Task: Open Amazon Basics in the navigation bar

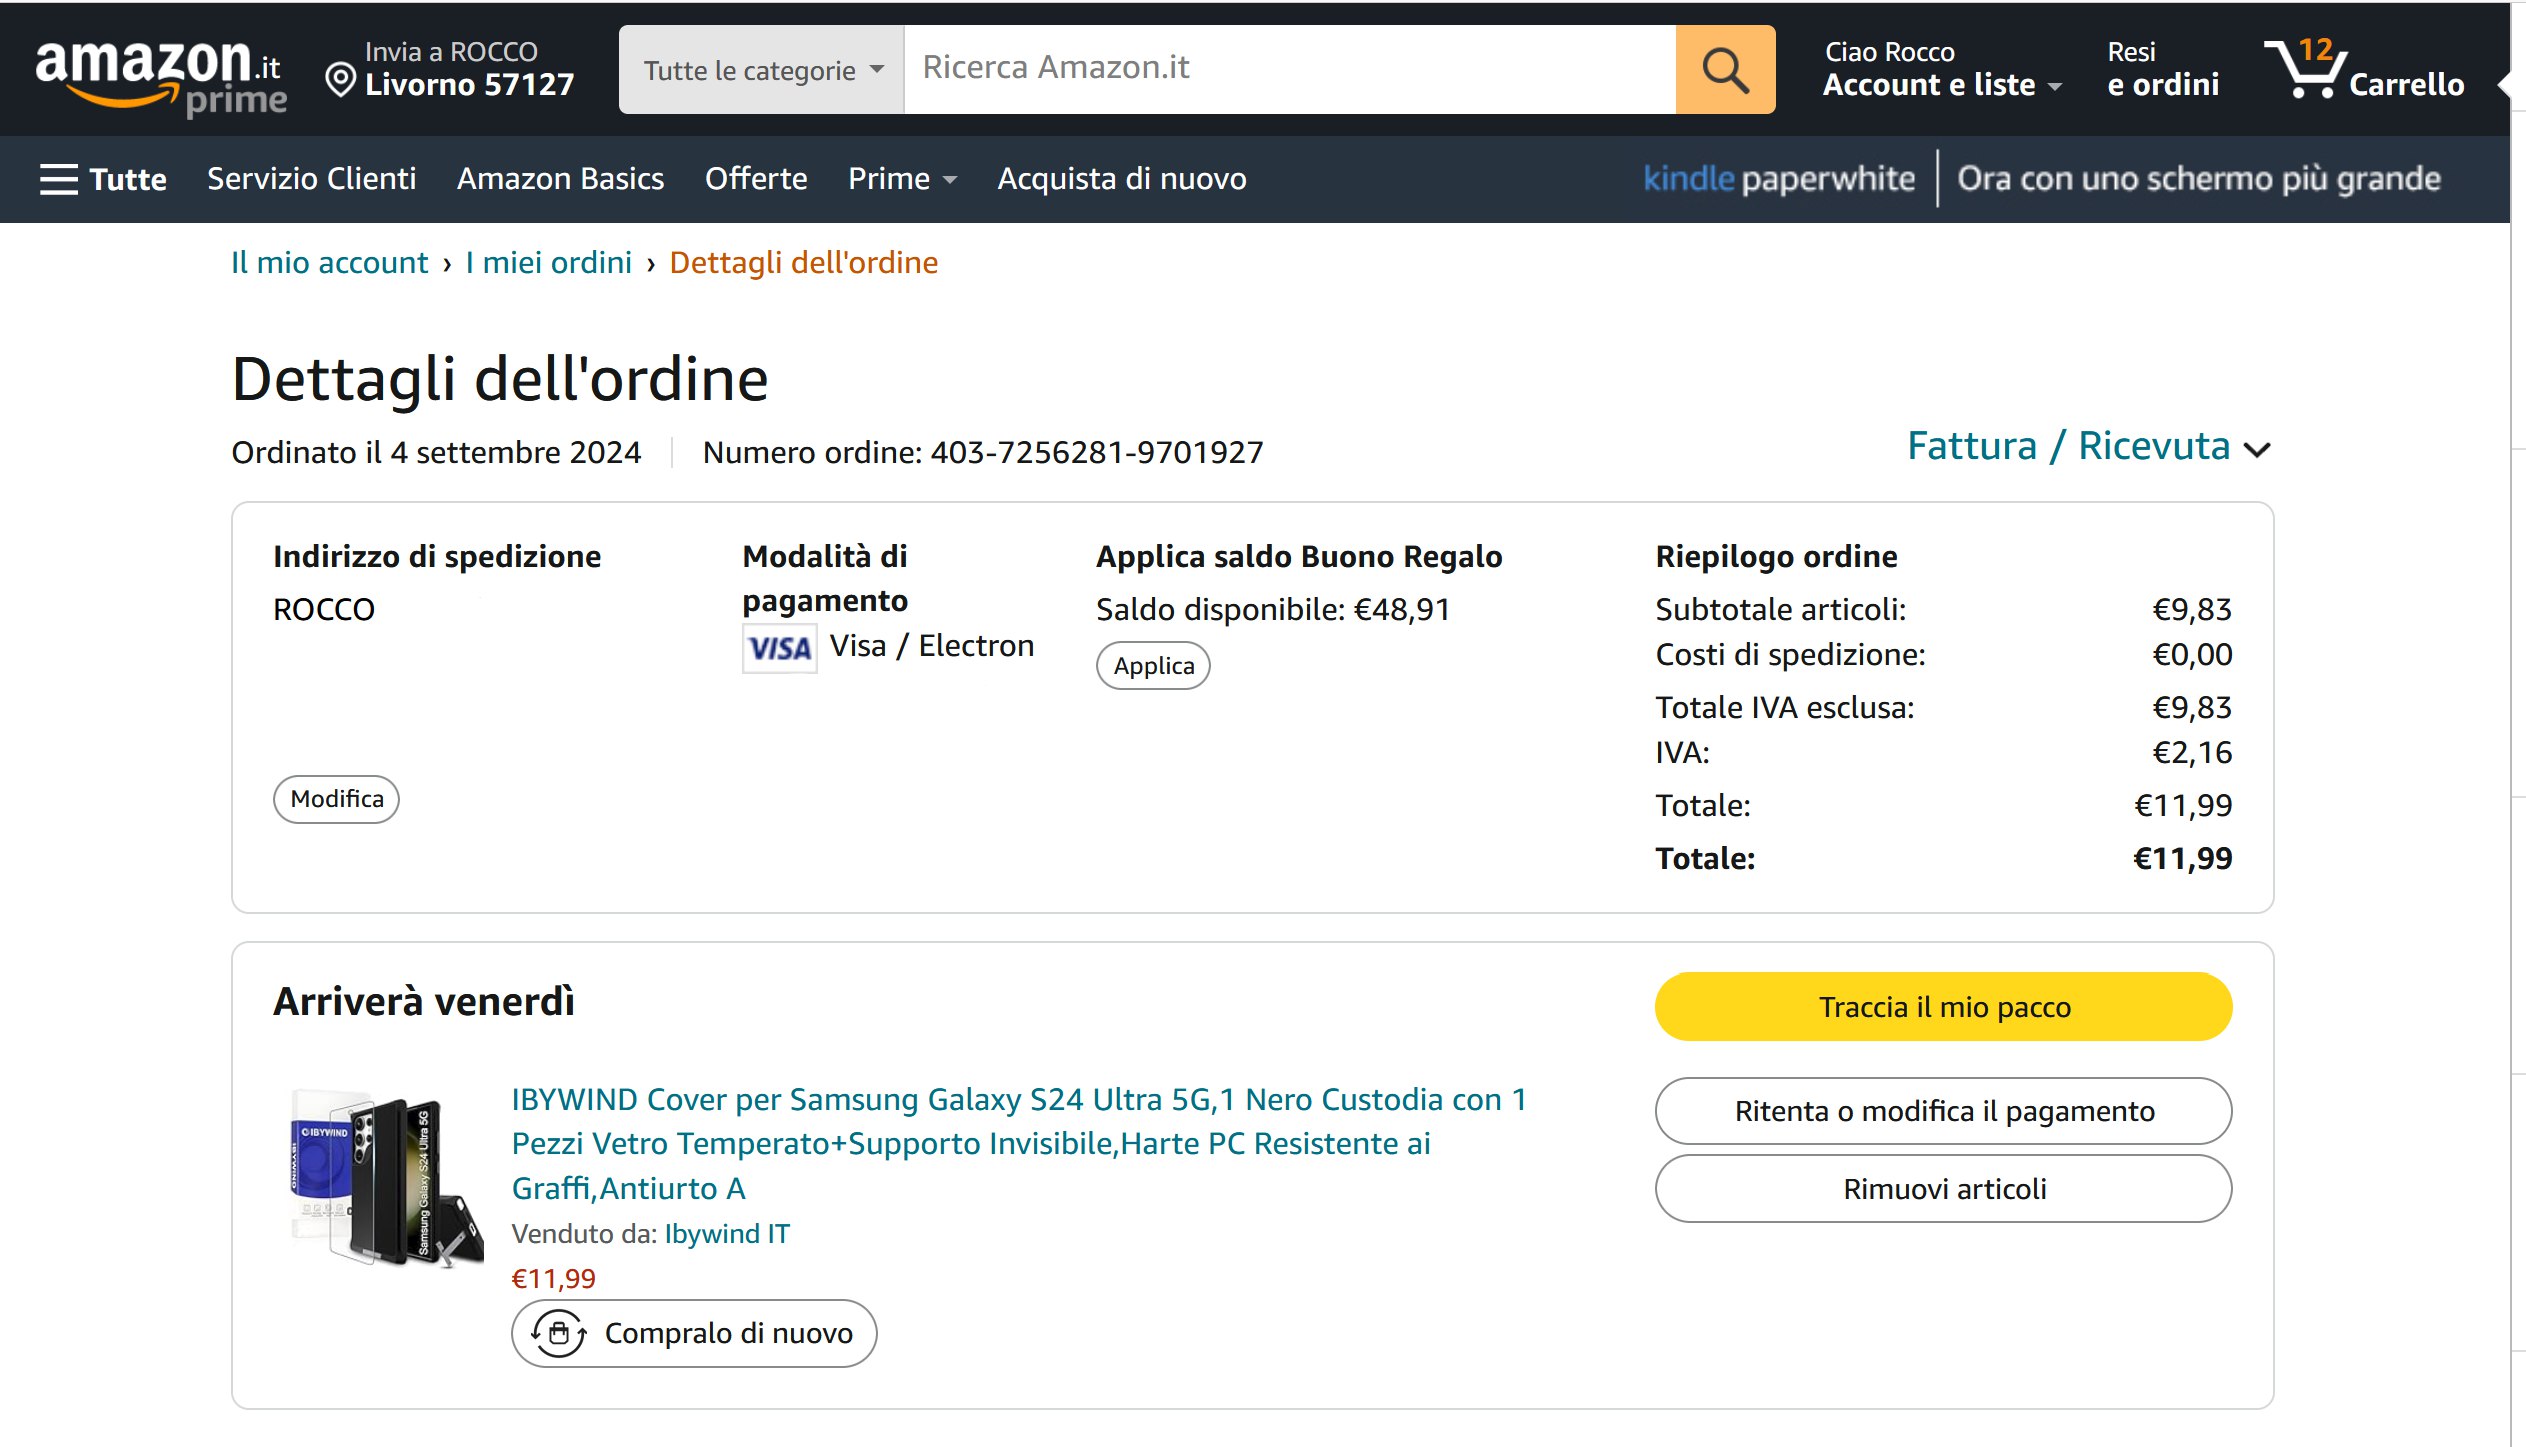Action: coord(560,179)
